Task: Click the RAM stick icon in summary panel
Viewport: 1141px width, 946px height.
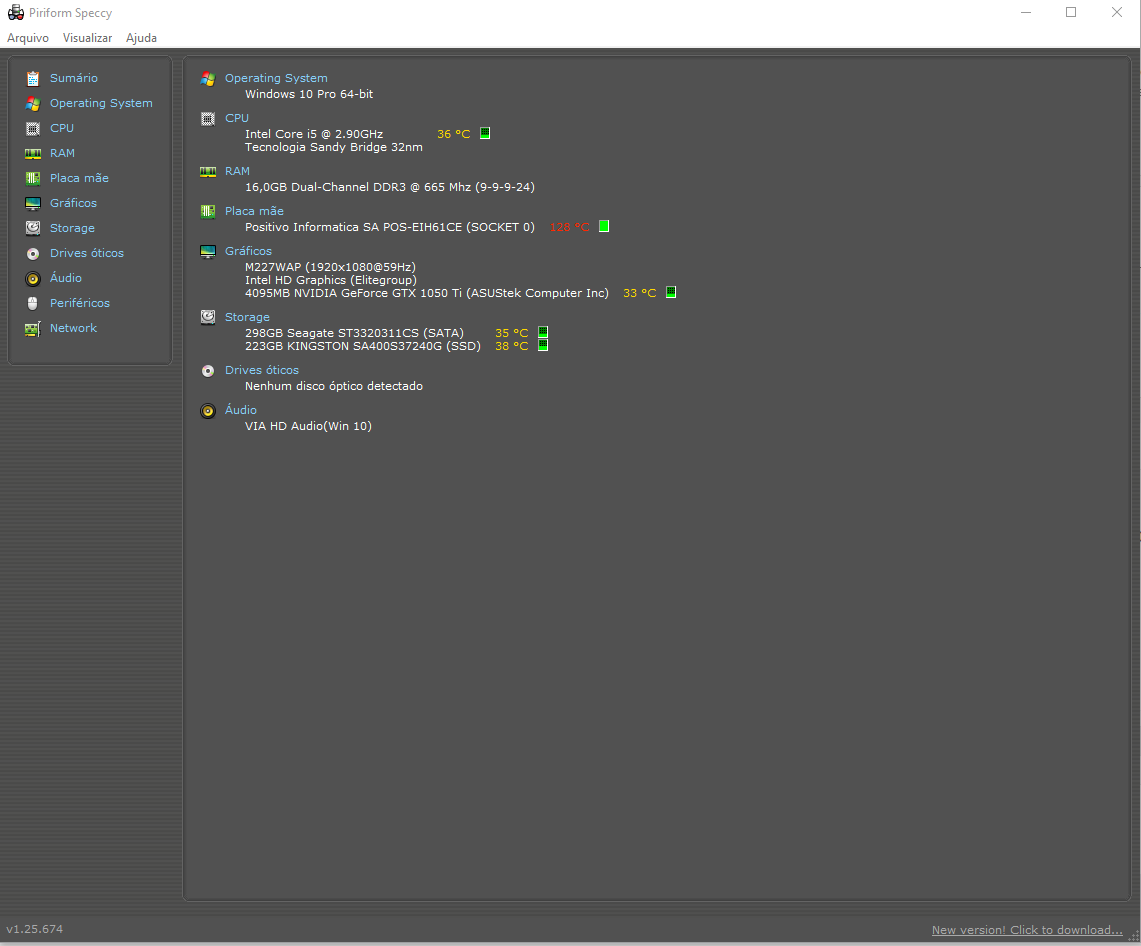Action: click(208, 172)
